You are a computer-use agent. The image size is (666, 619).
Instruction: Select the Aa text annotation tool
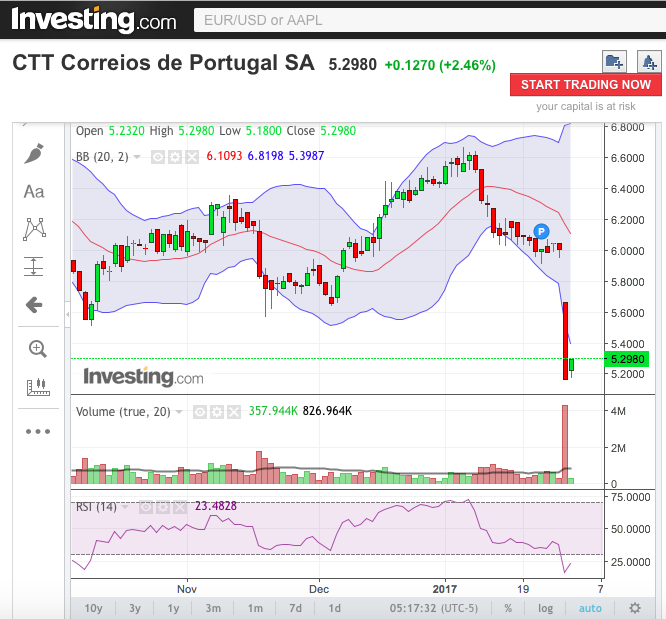[x=34, y=192]
